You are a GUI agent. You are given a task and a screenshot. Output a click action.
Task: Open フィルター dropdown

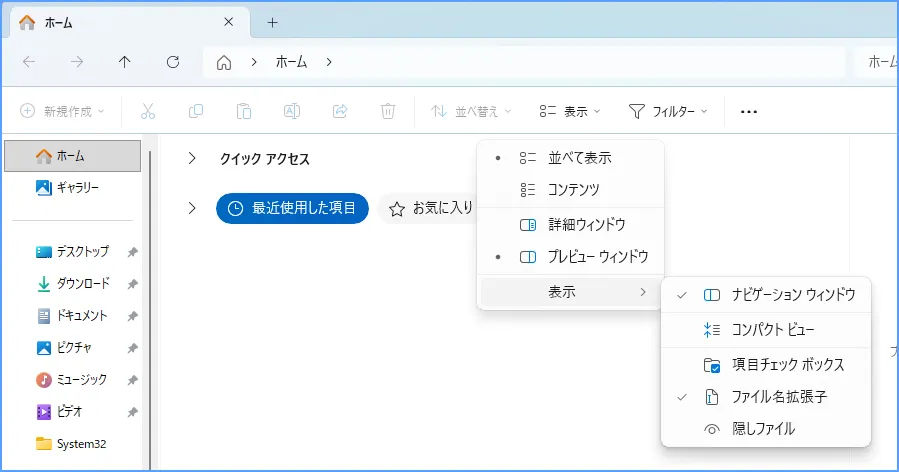[668, 111]
